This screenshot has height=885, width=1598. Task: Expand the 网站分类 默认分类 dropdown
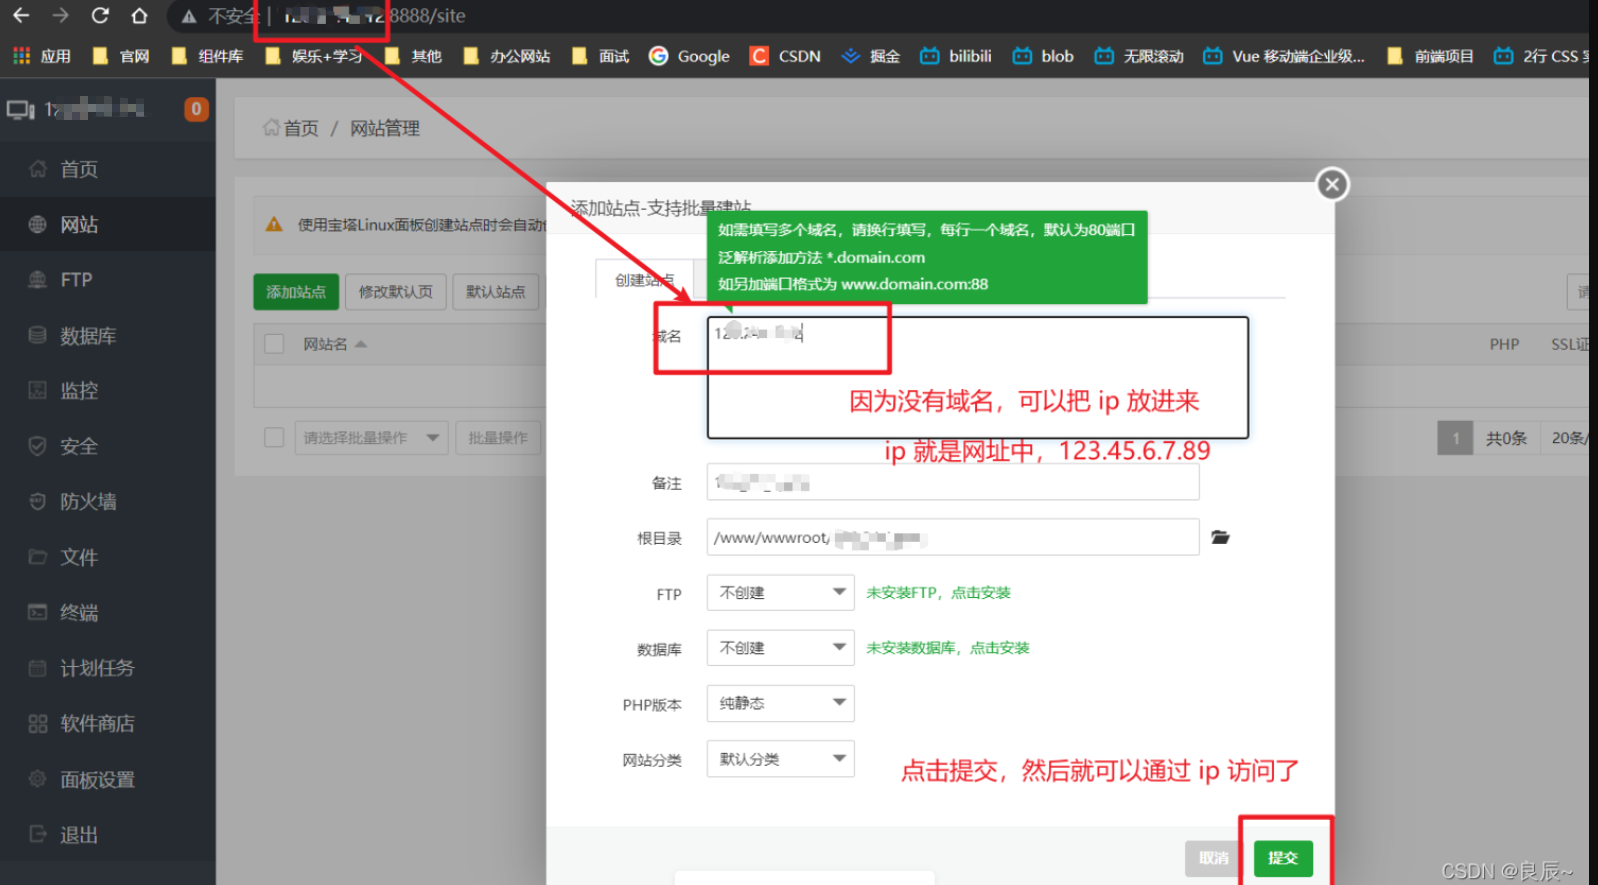pos(780,759)
